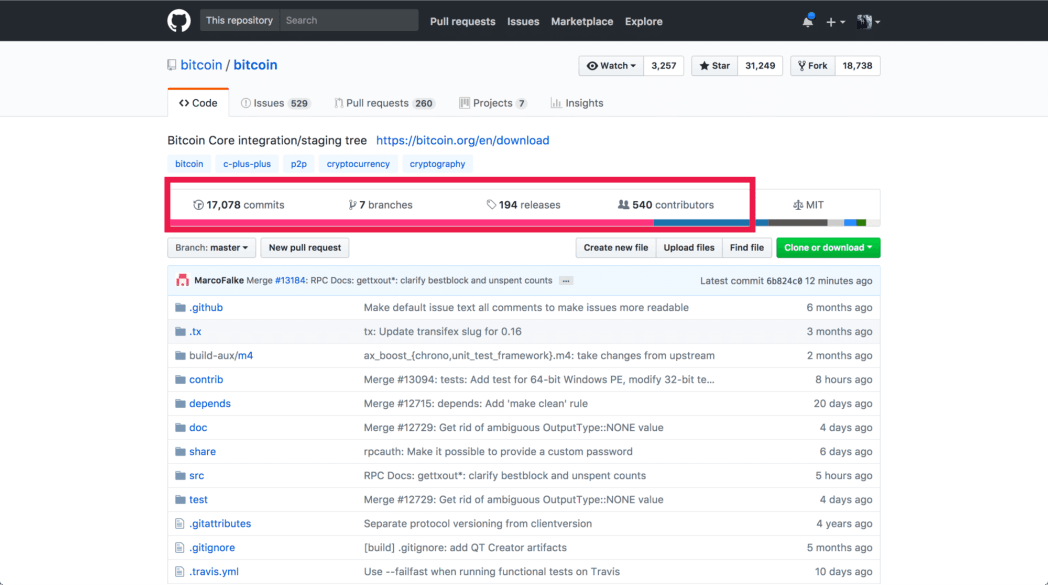1048x585 pixels.
Task: Click the folder icon for doc
Action: coord(180,428)
